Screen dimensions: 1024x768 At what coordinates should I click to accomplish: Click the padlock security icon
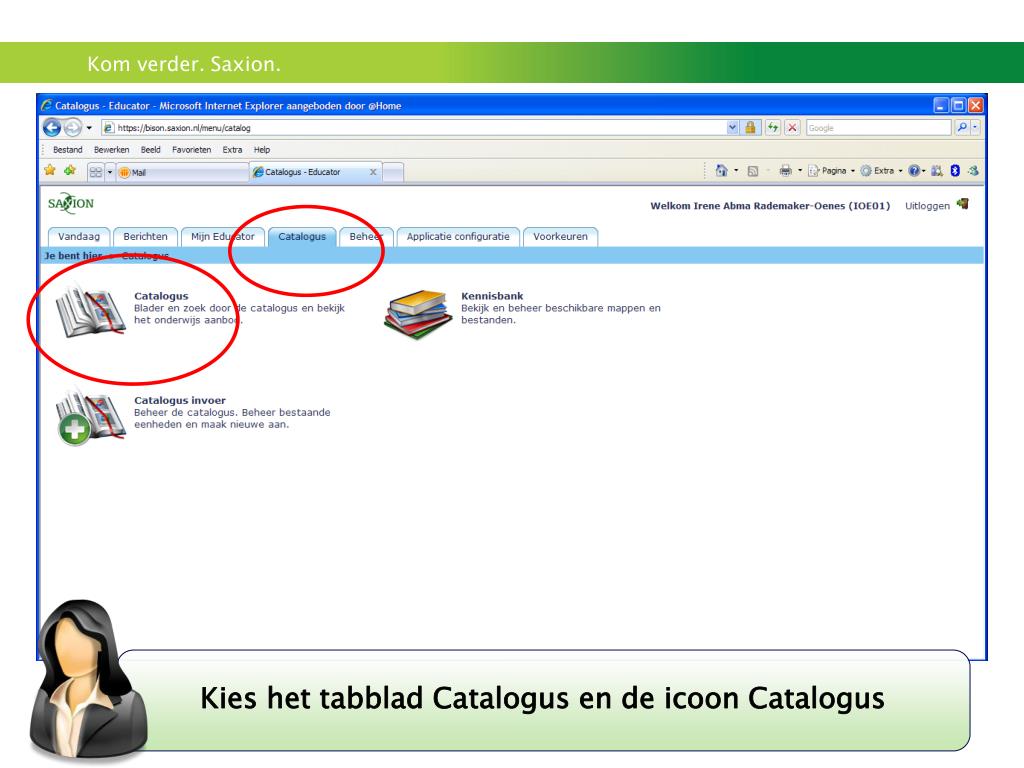coord(750,128)
